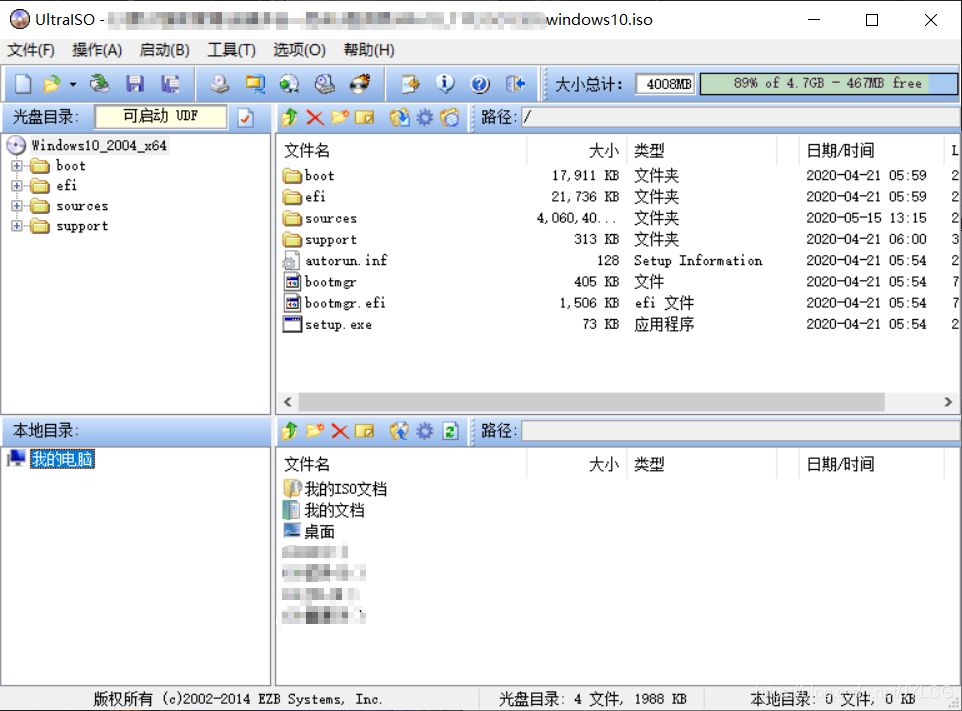The height and width of the screenshot is (711, 962).
Task: Expand the sources tree node
Action: 17,206
